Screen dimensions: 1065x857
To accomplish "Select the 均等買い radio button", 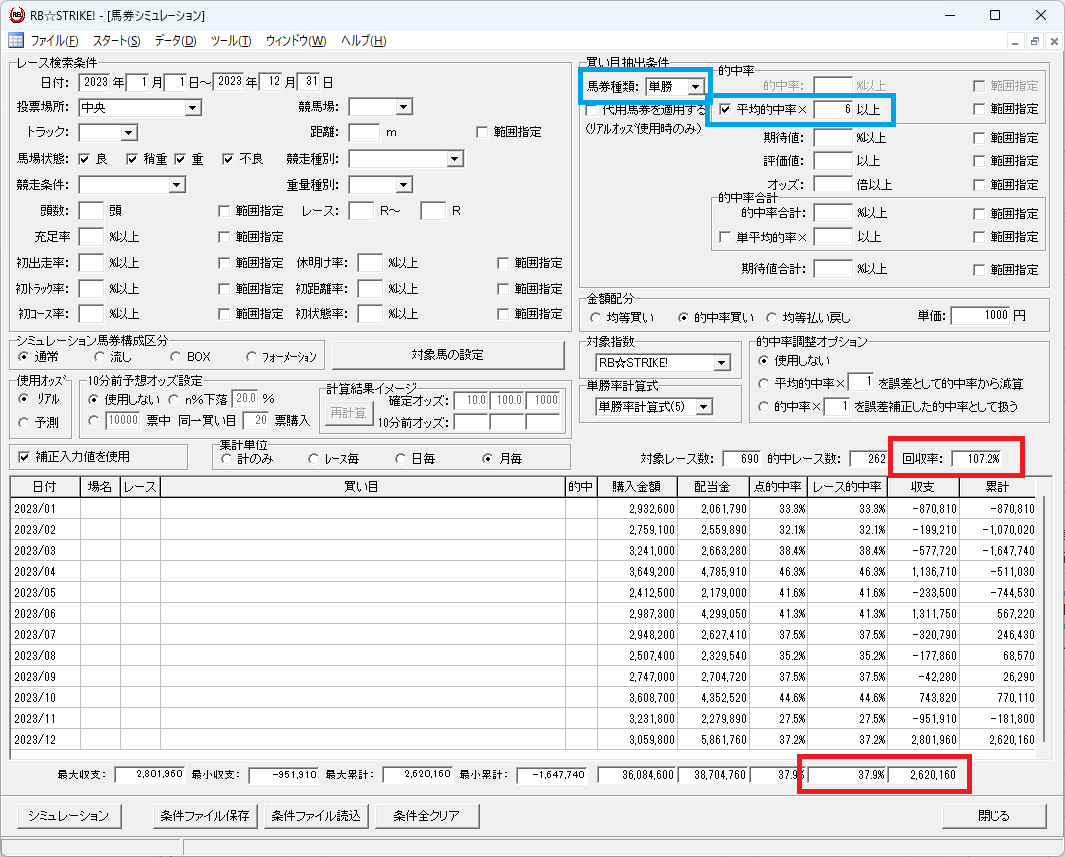I will [596, 318].
